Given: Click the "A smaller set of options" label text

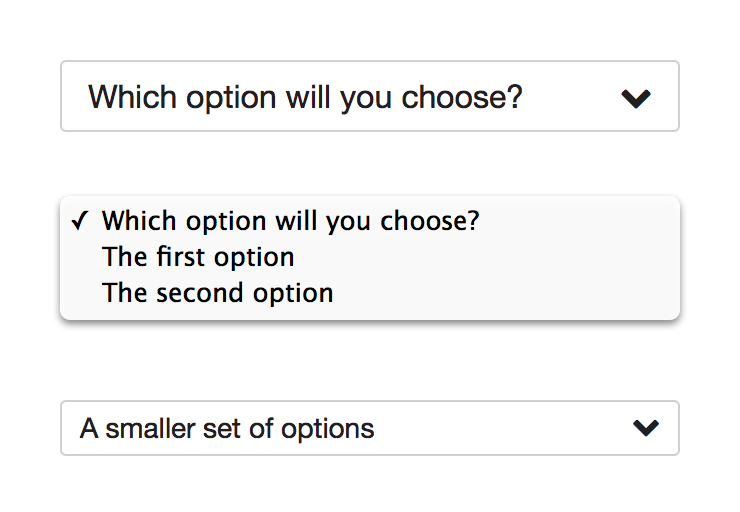Looking at the screenshot, I should click(x=227, y=429).
